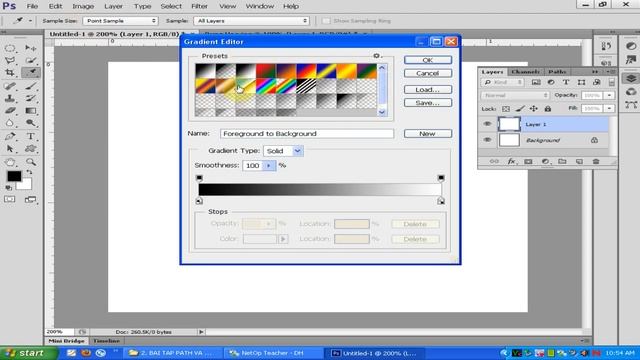The image size is (640, 360).
Task: Select the Brush tool
Action: pyautogui.click(x=31, y=86)
